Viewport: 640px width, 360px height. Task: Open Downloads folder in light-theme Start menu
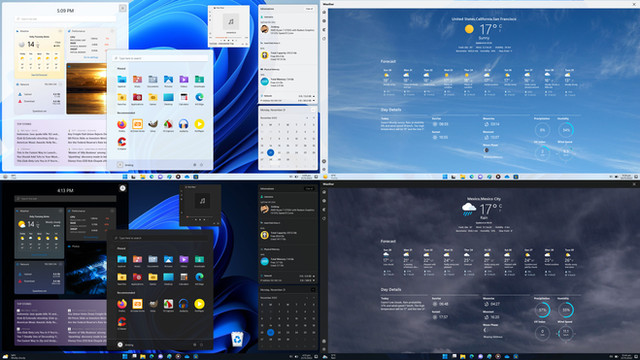(199, 80)
